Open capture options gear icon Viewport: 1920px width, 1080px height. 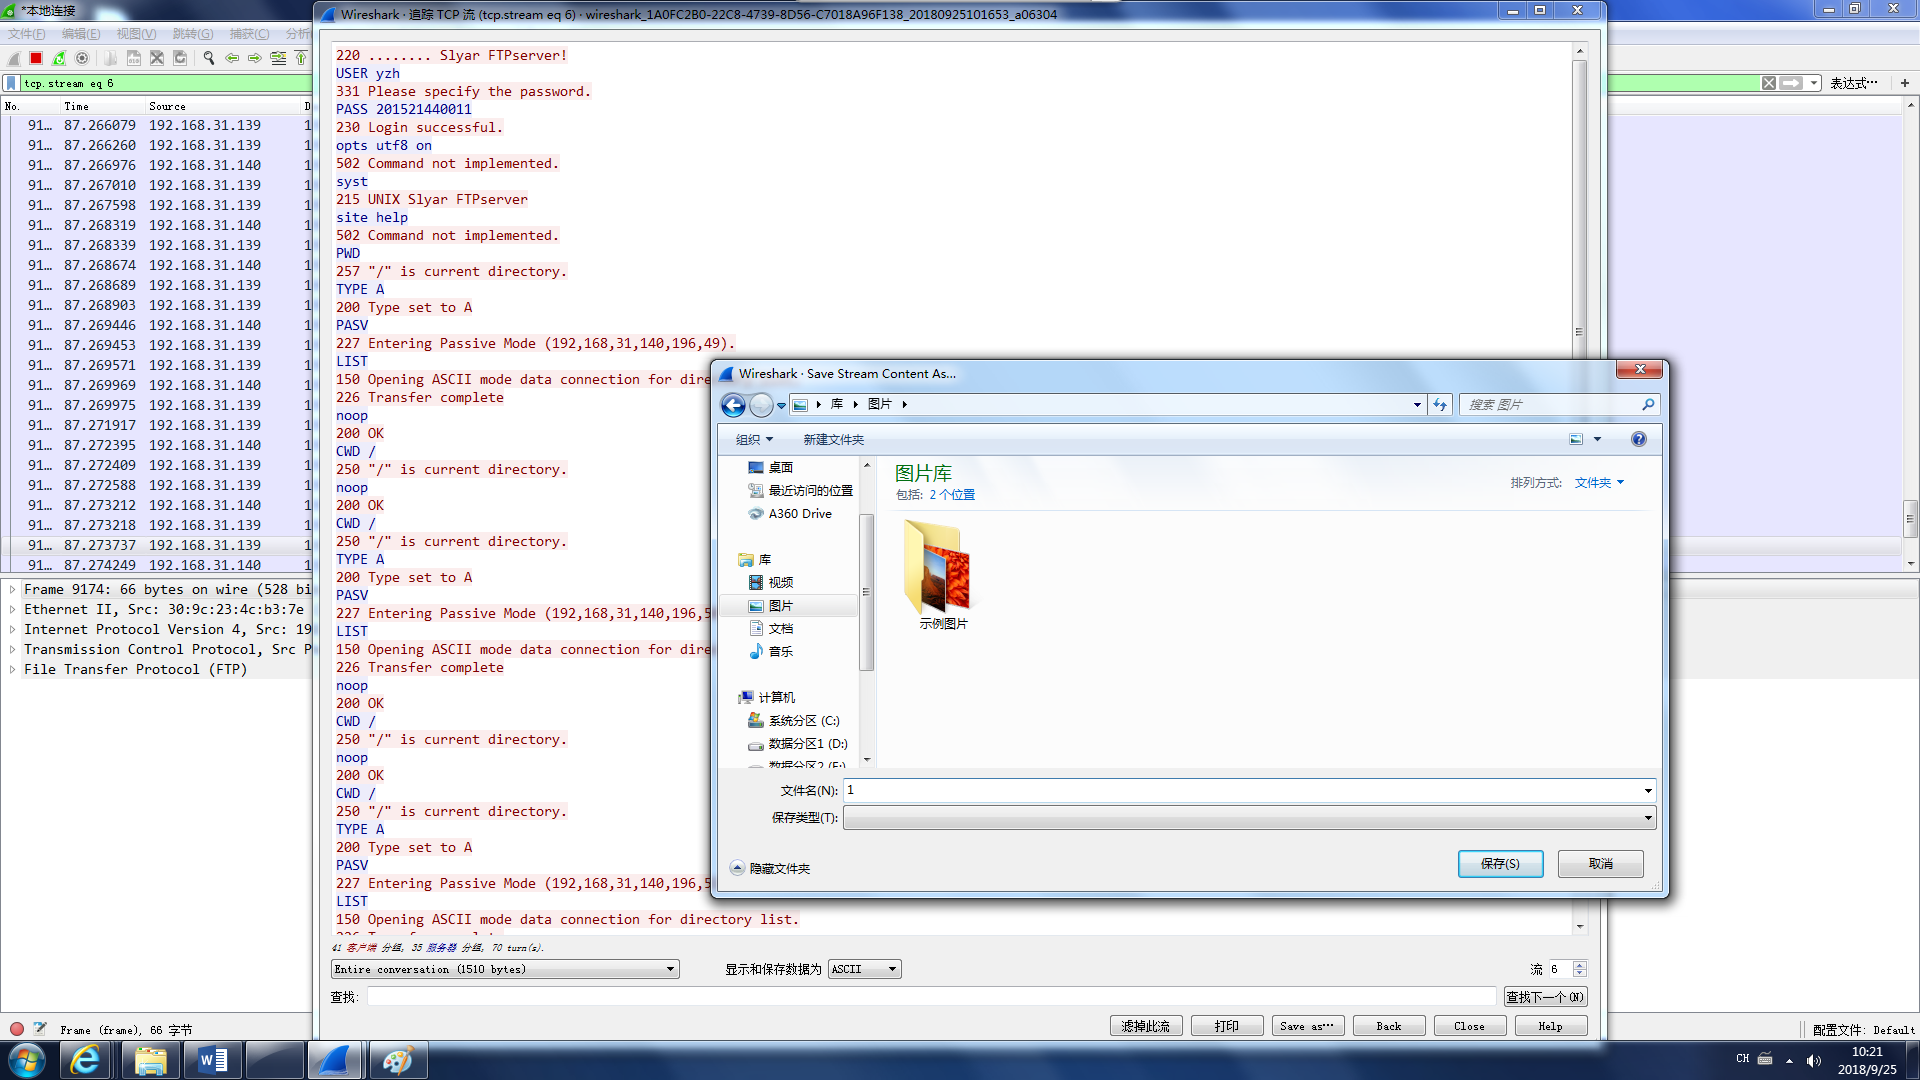[x=82, y=58]
